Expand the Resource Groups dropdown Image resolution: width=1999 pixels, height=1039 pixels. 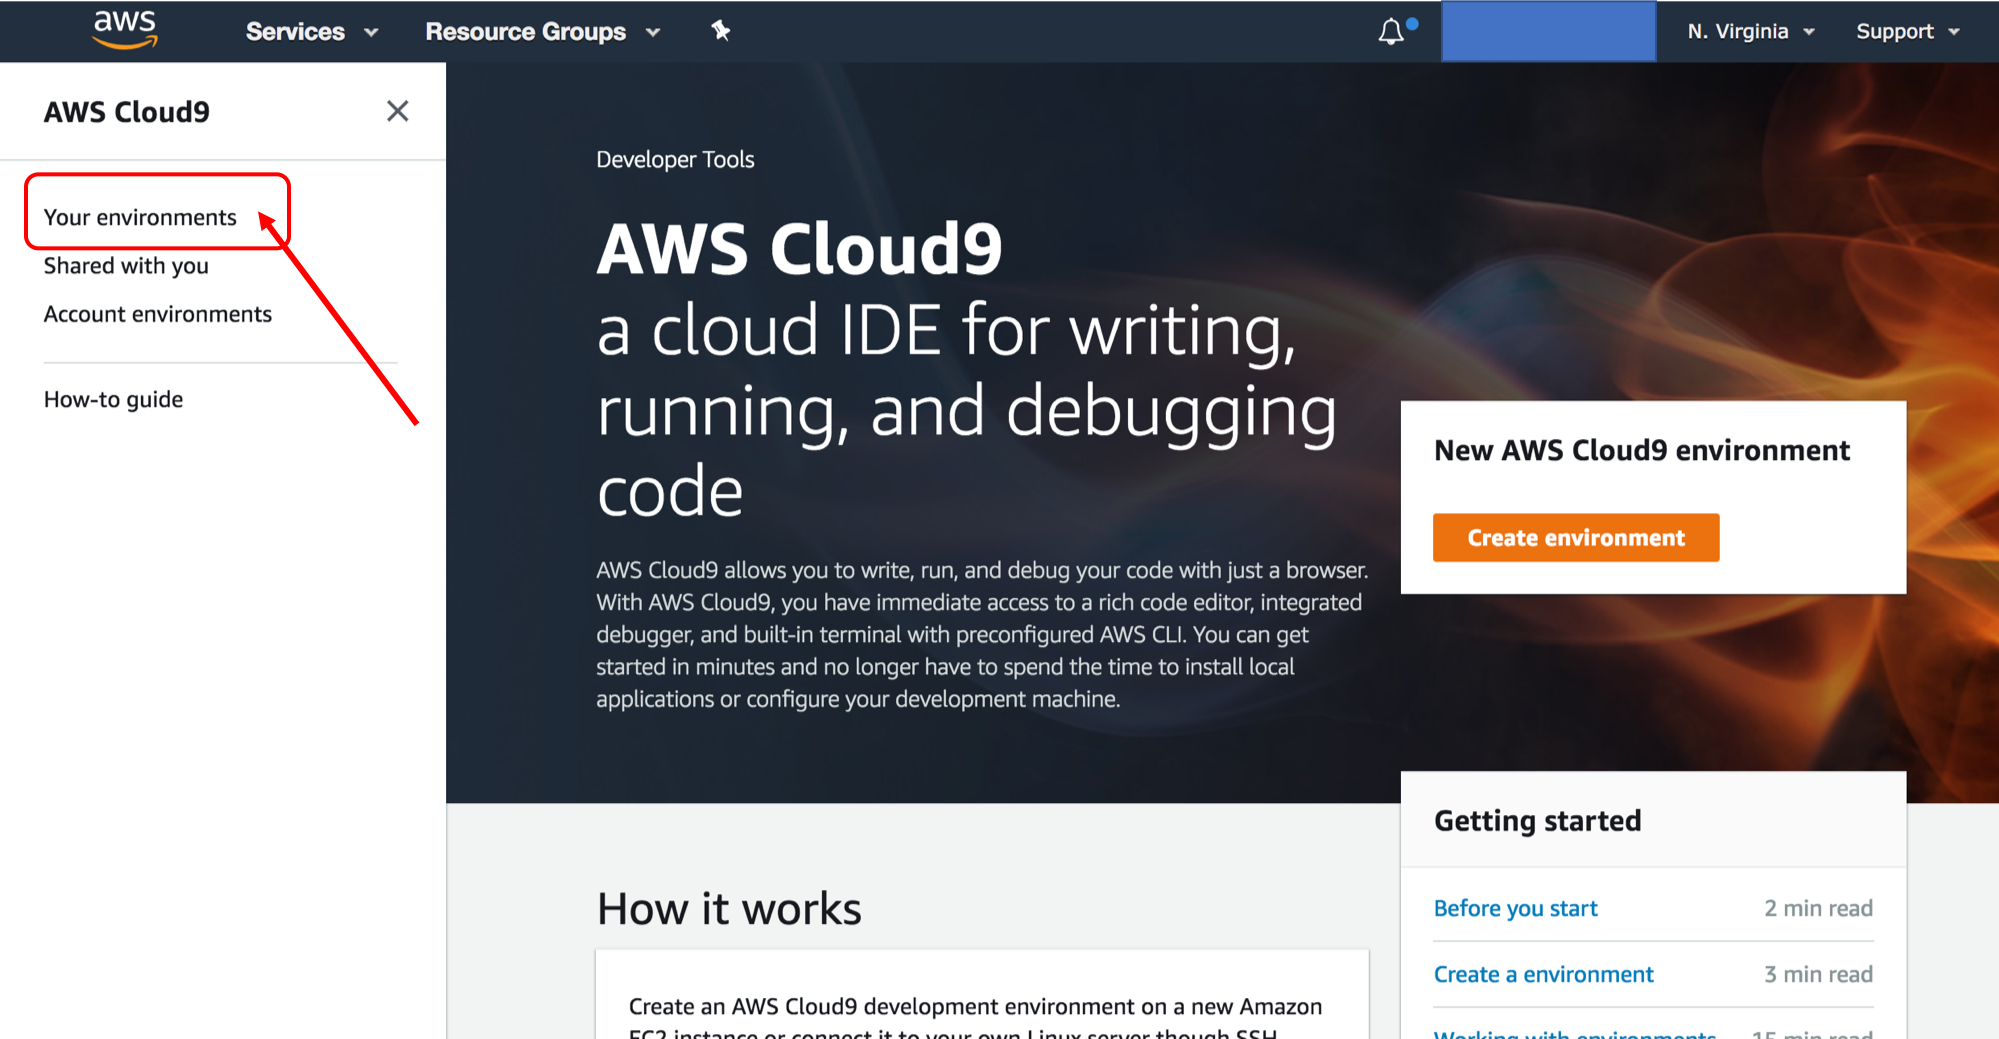[543, 32]
